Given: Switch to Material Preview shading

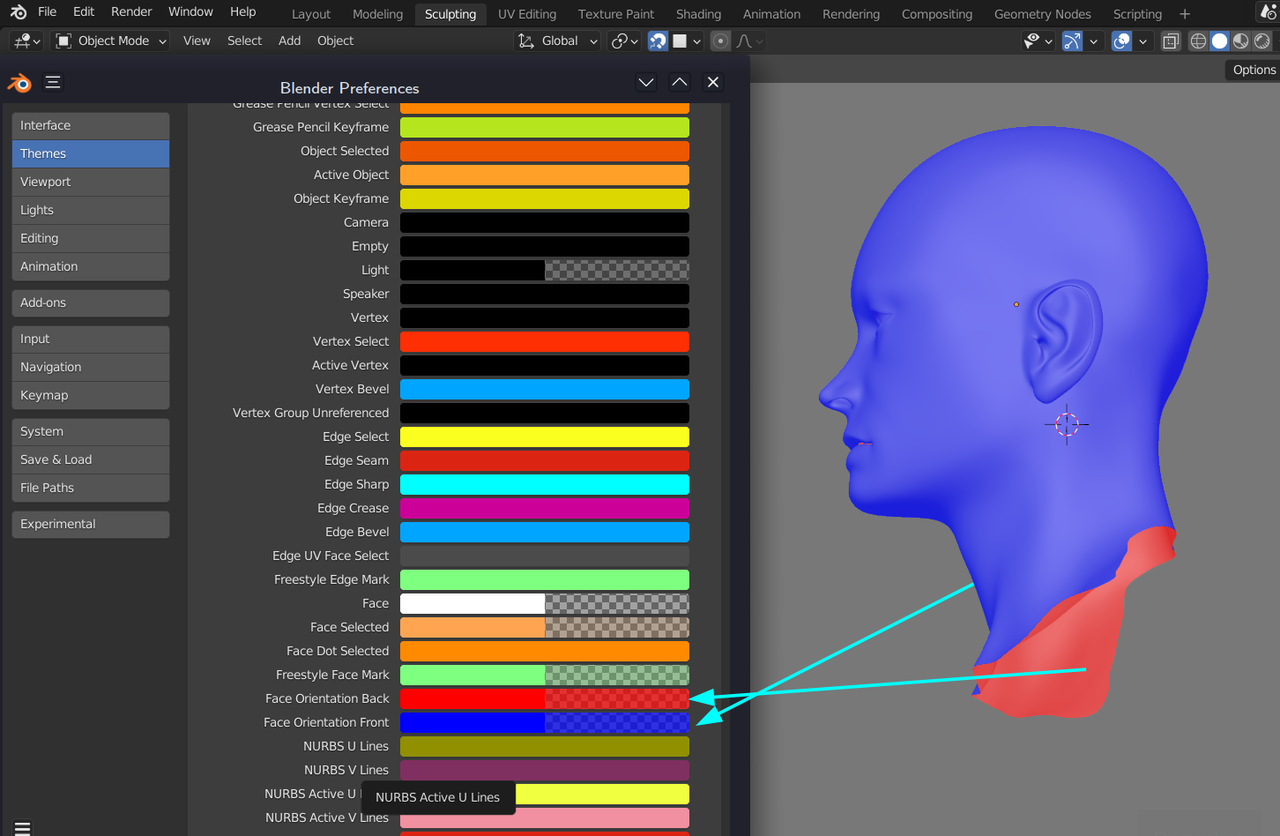Looking at the screenshot, I should (1241, 41).
